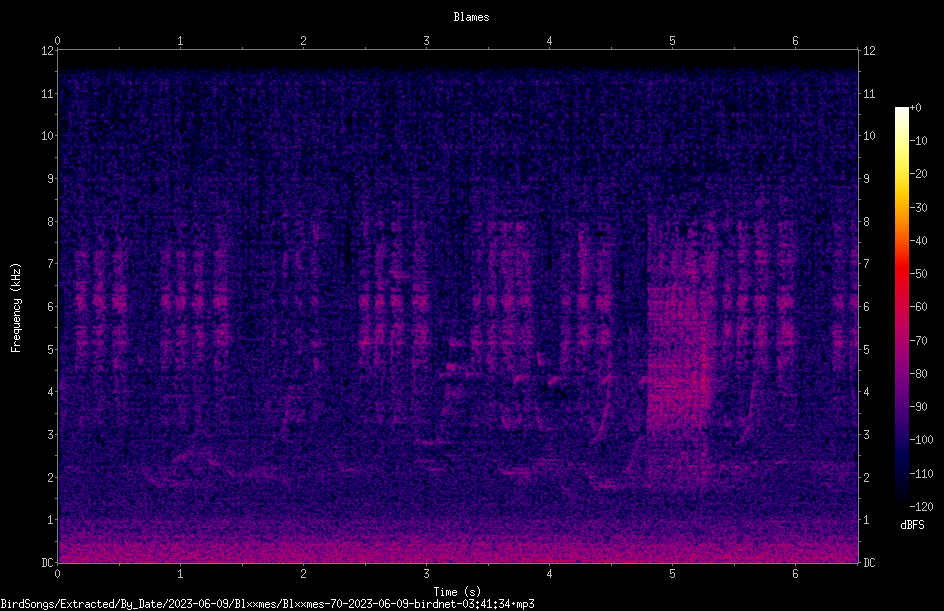
Task: Click the "2" tick on the bottom time axis
Action: coord(303,574)
